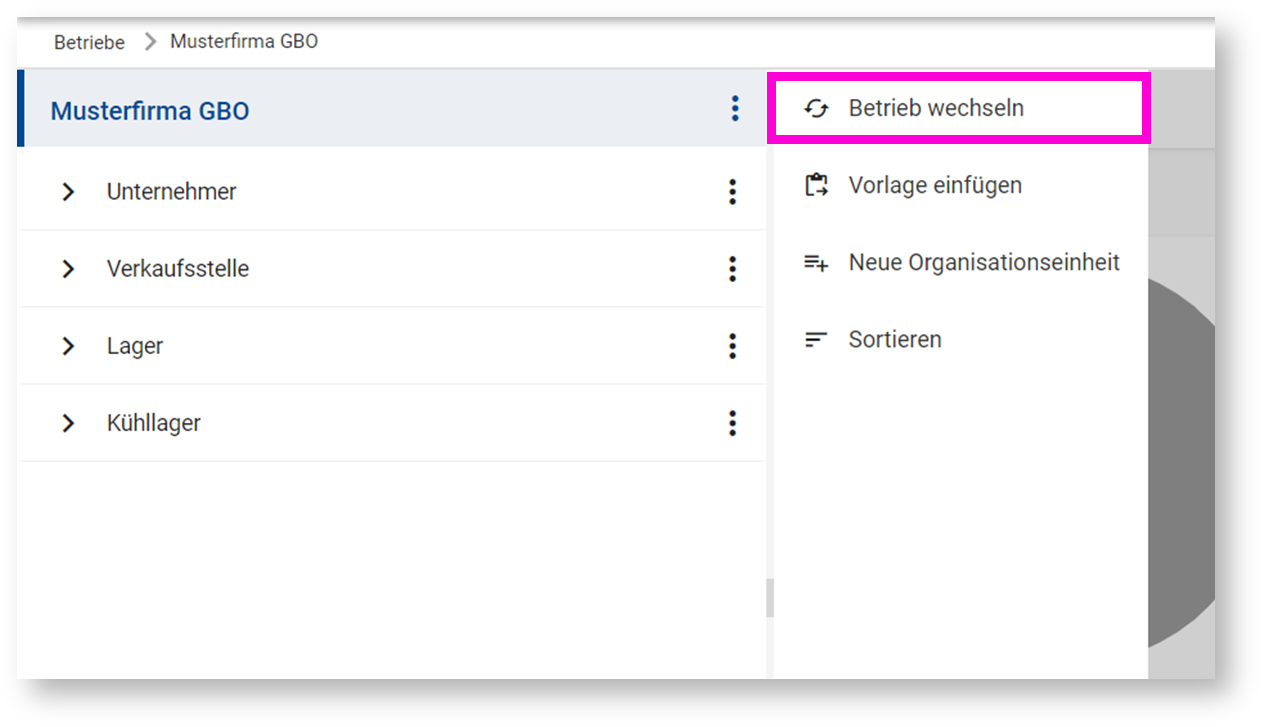Go to Betriebe in the breadcrumb
This screenshot has height=727, width=1263.
tap(89, 42)
